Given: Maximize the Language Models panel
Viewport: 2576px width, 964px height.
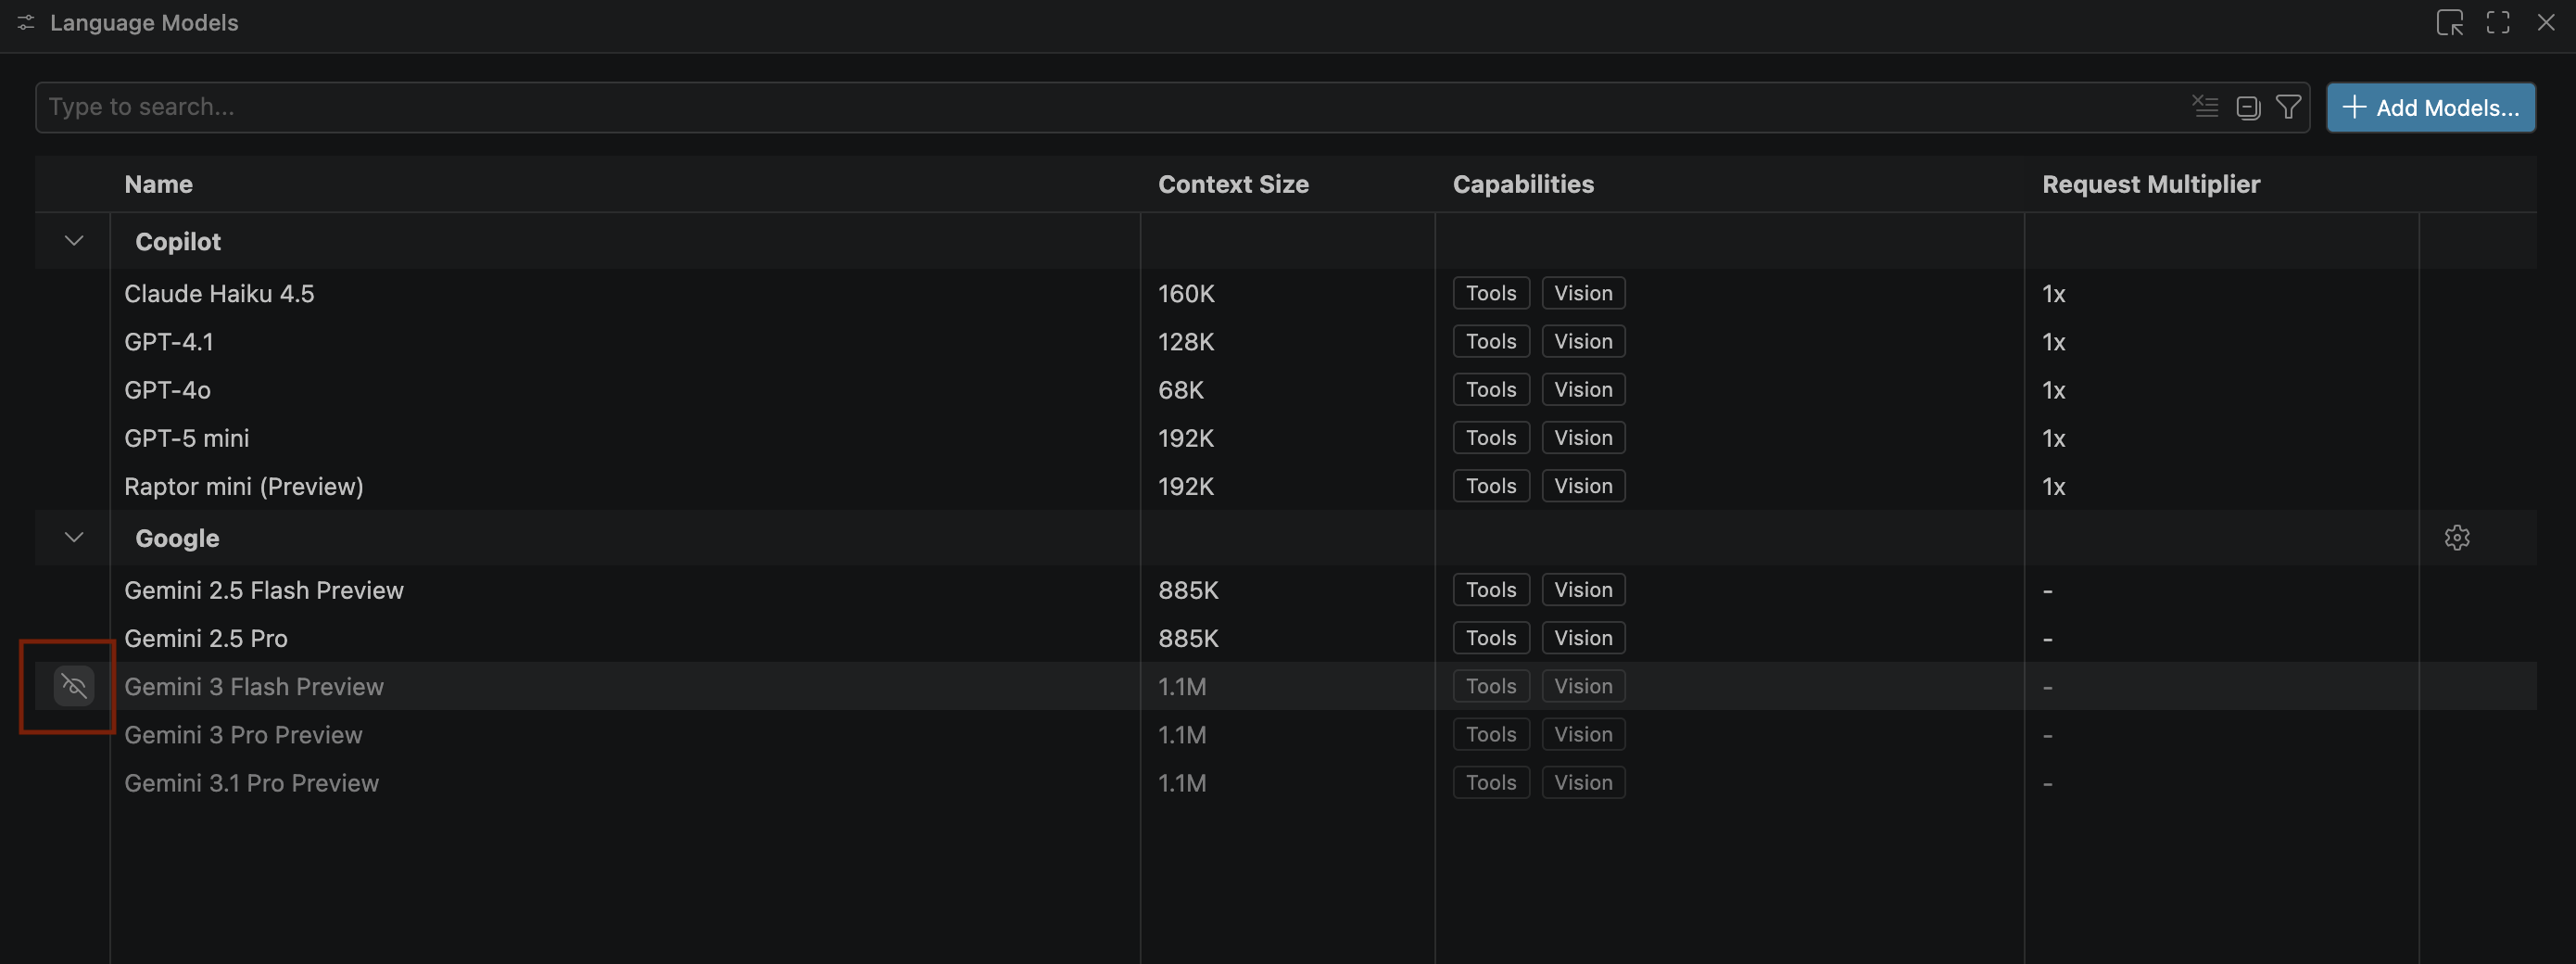Looking at the screenshot, I should coord(2497,22).
